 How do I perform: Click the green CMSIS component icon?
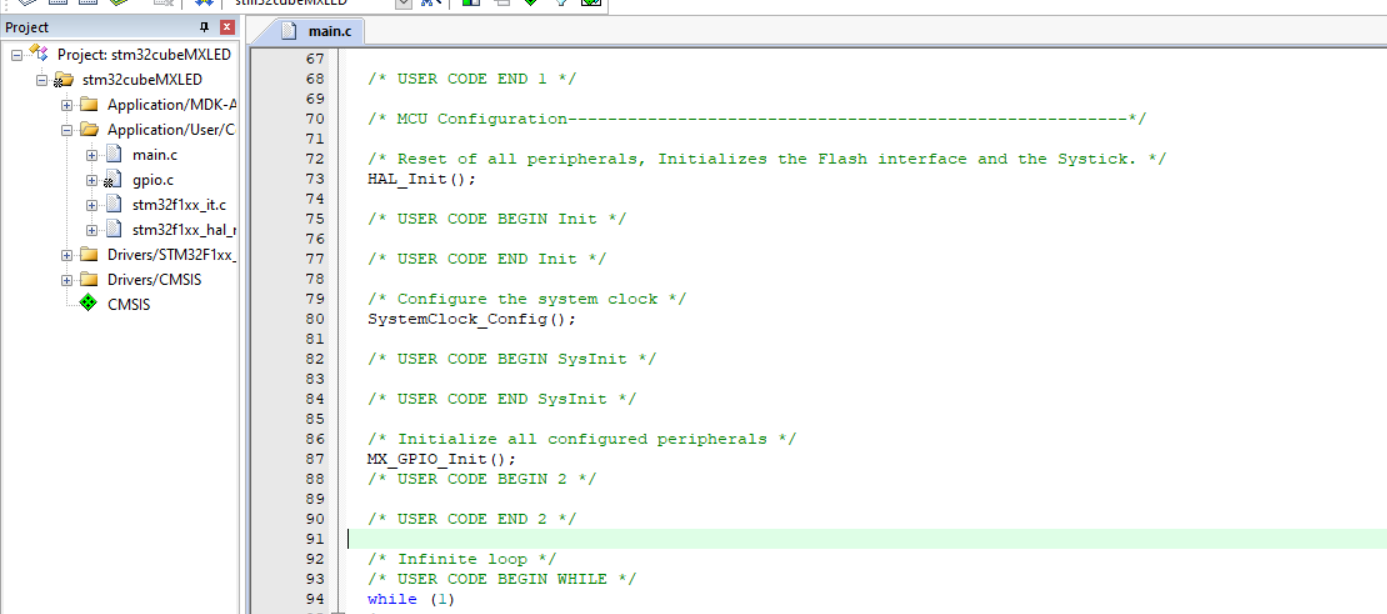coord(89,303)
